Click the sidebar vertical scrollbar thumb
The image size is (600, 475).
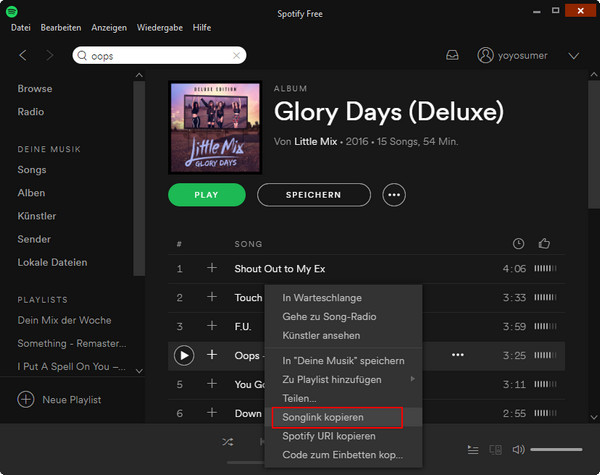(139, 178)
